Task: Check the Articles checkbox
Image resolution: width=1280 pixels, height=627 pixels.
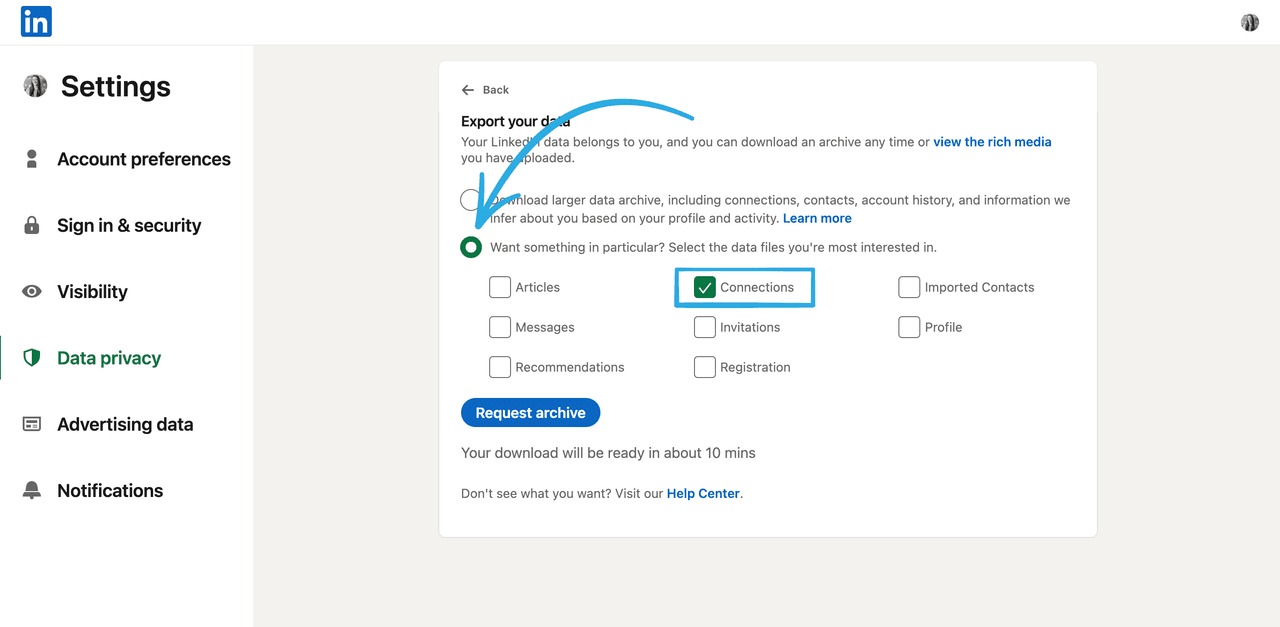Action: click(500, 287)
